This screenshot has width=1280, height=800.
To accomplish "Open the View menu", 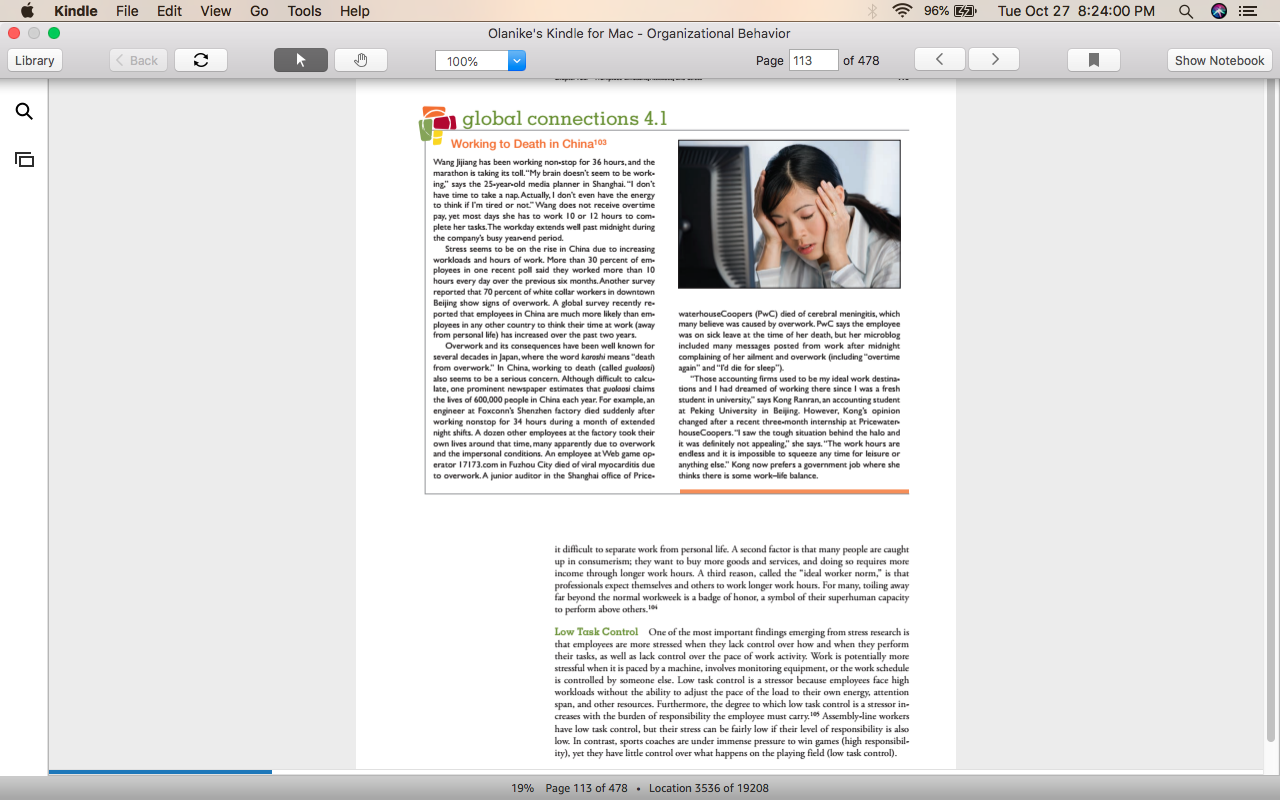I will [x=216, y=11].
